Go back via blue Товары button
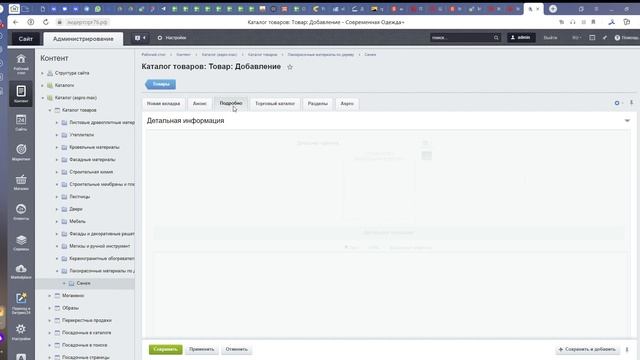The height and width of the screenshot is (360, 640). pyautogui.click(x=160, y=84)
